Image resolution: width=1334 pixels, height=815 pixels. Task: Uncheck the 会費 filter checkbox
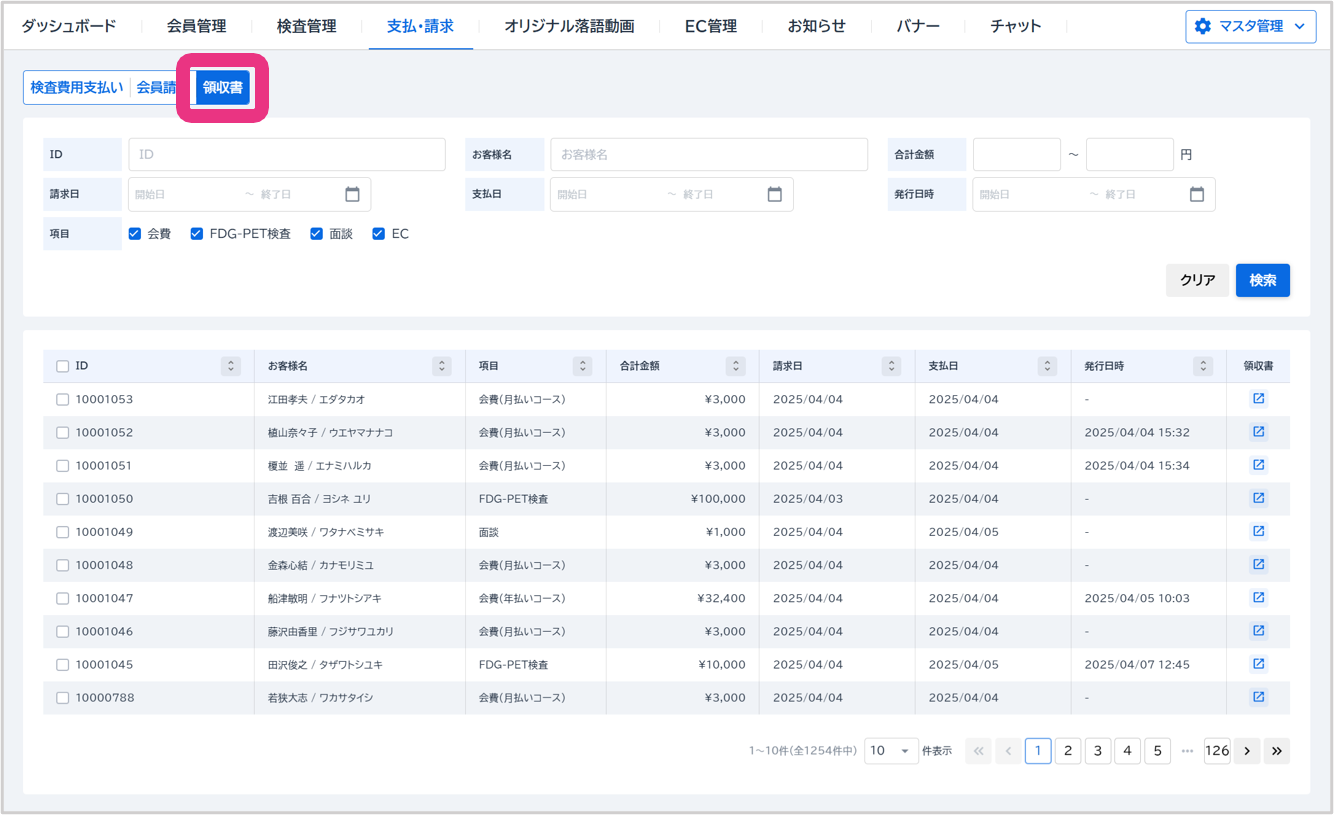135,234
